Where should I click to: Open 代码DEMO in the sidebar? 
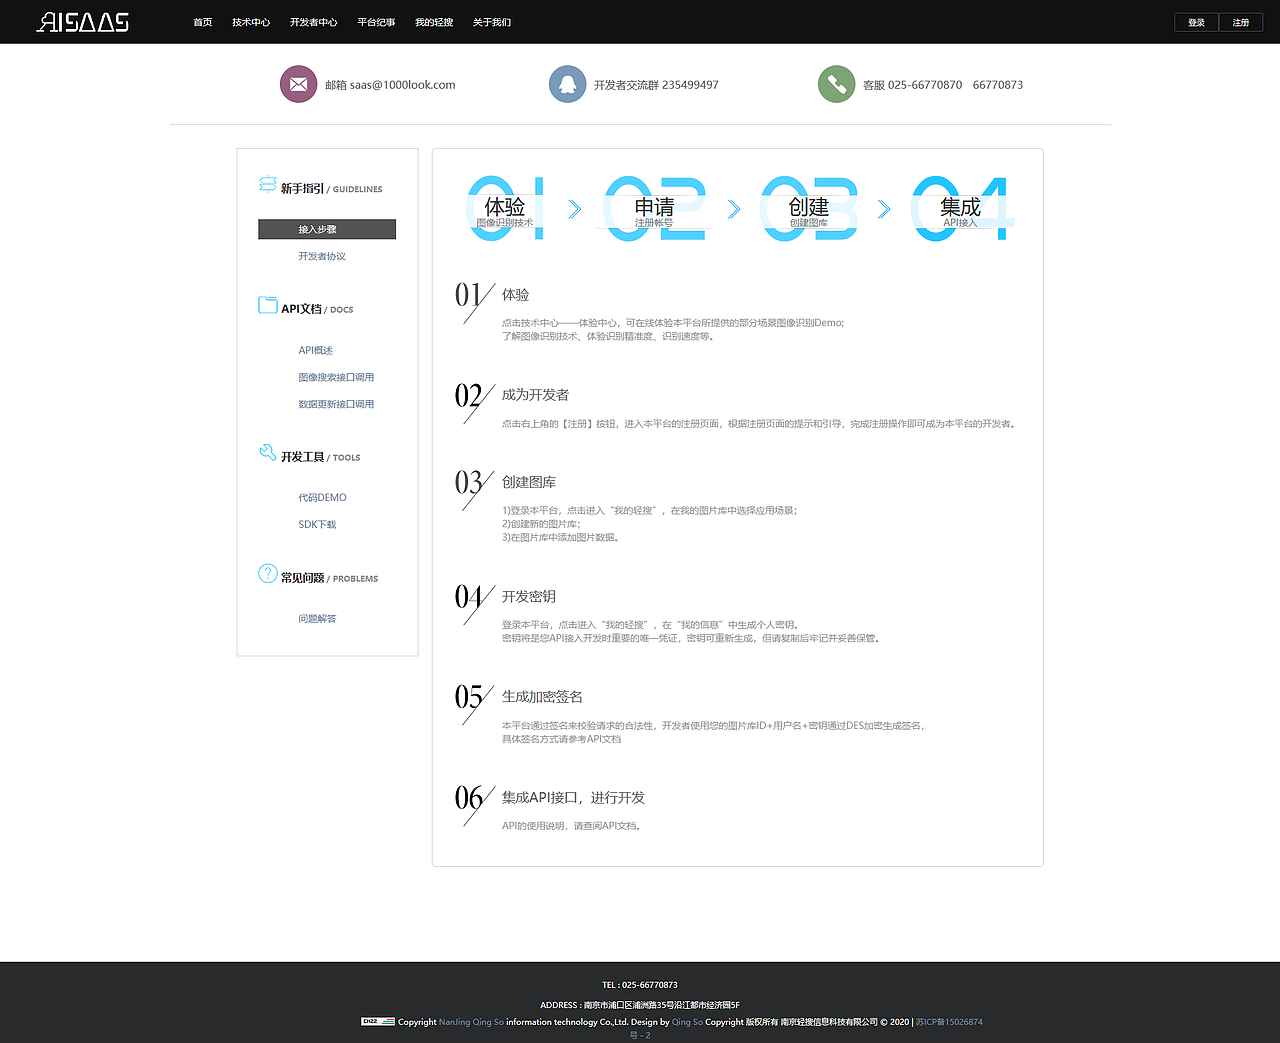[x=323, y=497]
